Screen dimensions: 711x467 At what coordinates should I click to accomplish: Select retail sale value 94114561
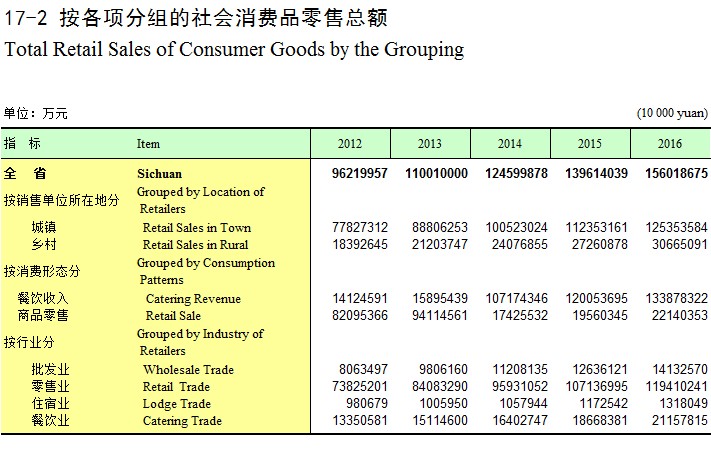click(440, 315)
